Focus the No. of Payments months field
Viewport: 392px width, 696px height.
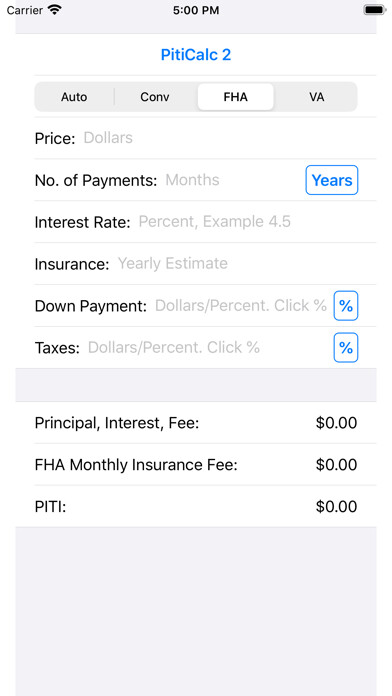coord(234,180)
